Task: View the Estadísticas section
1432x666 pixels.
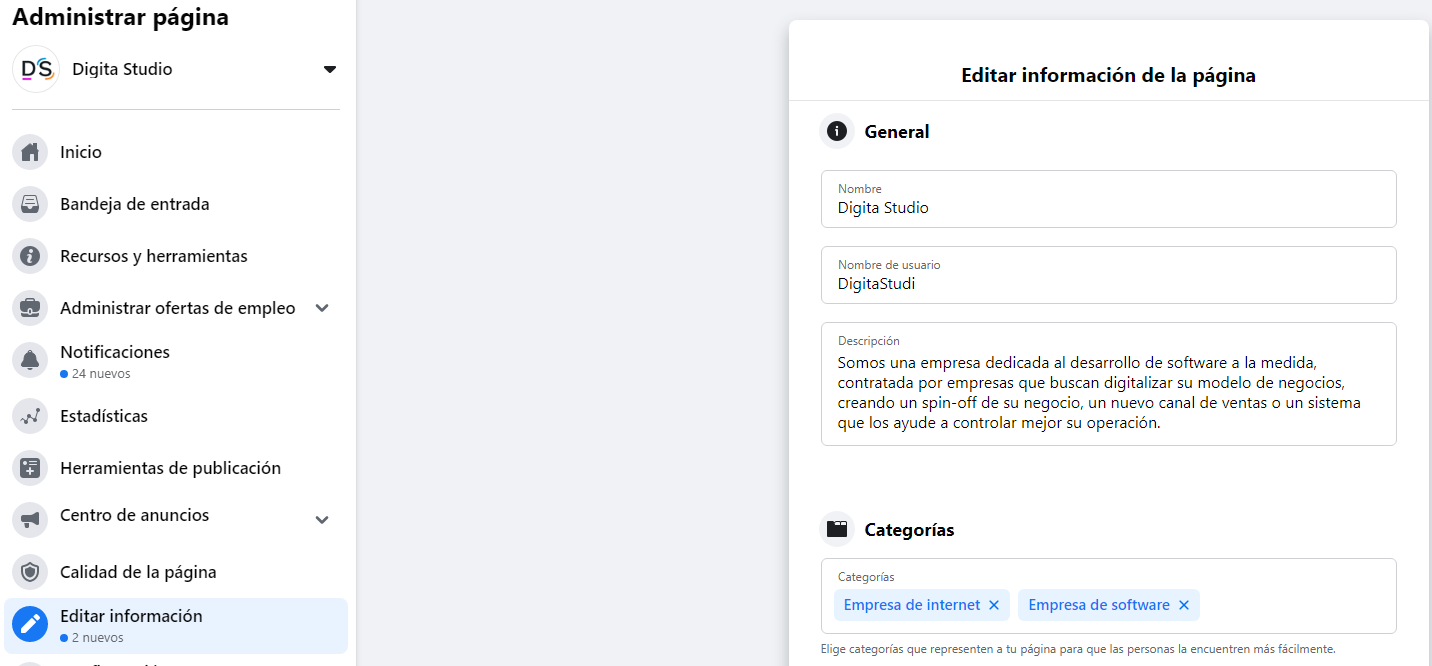Action: (176, 416)
